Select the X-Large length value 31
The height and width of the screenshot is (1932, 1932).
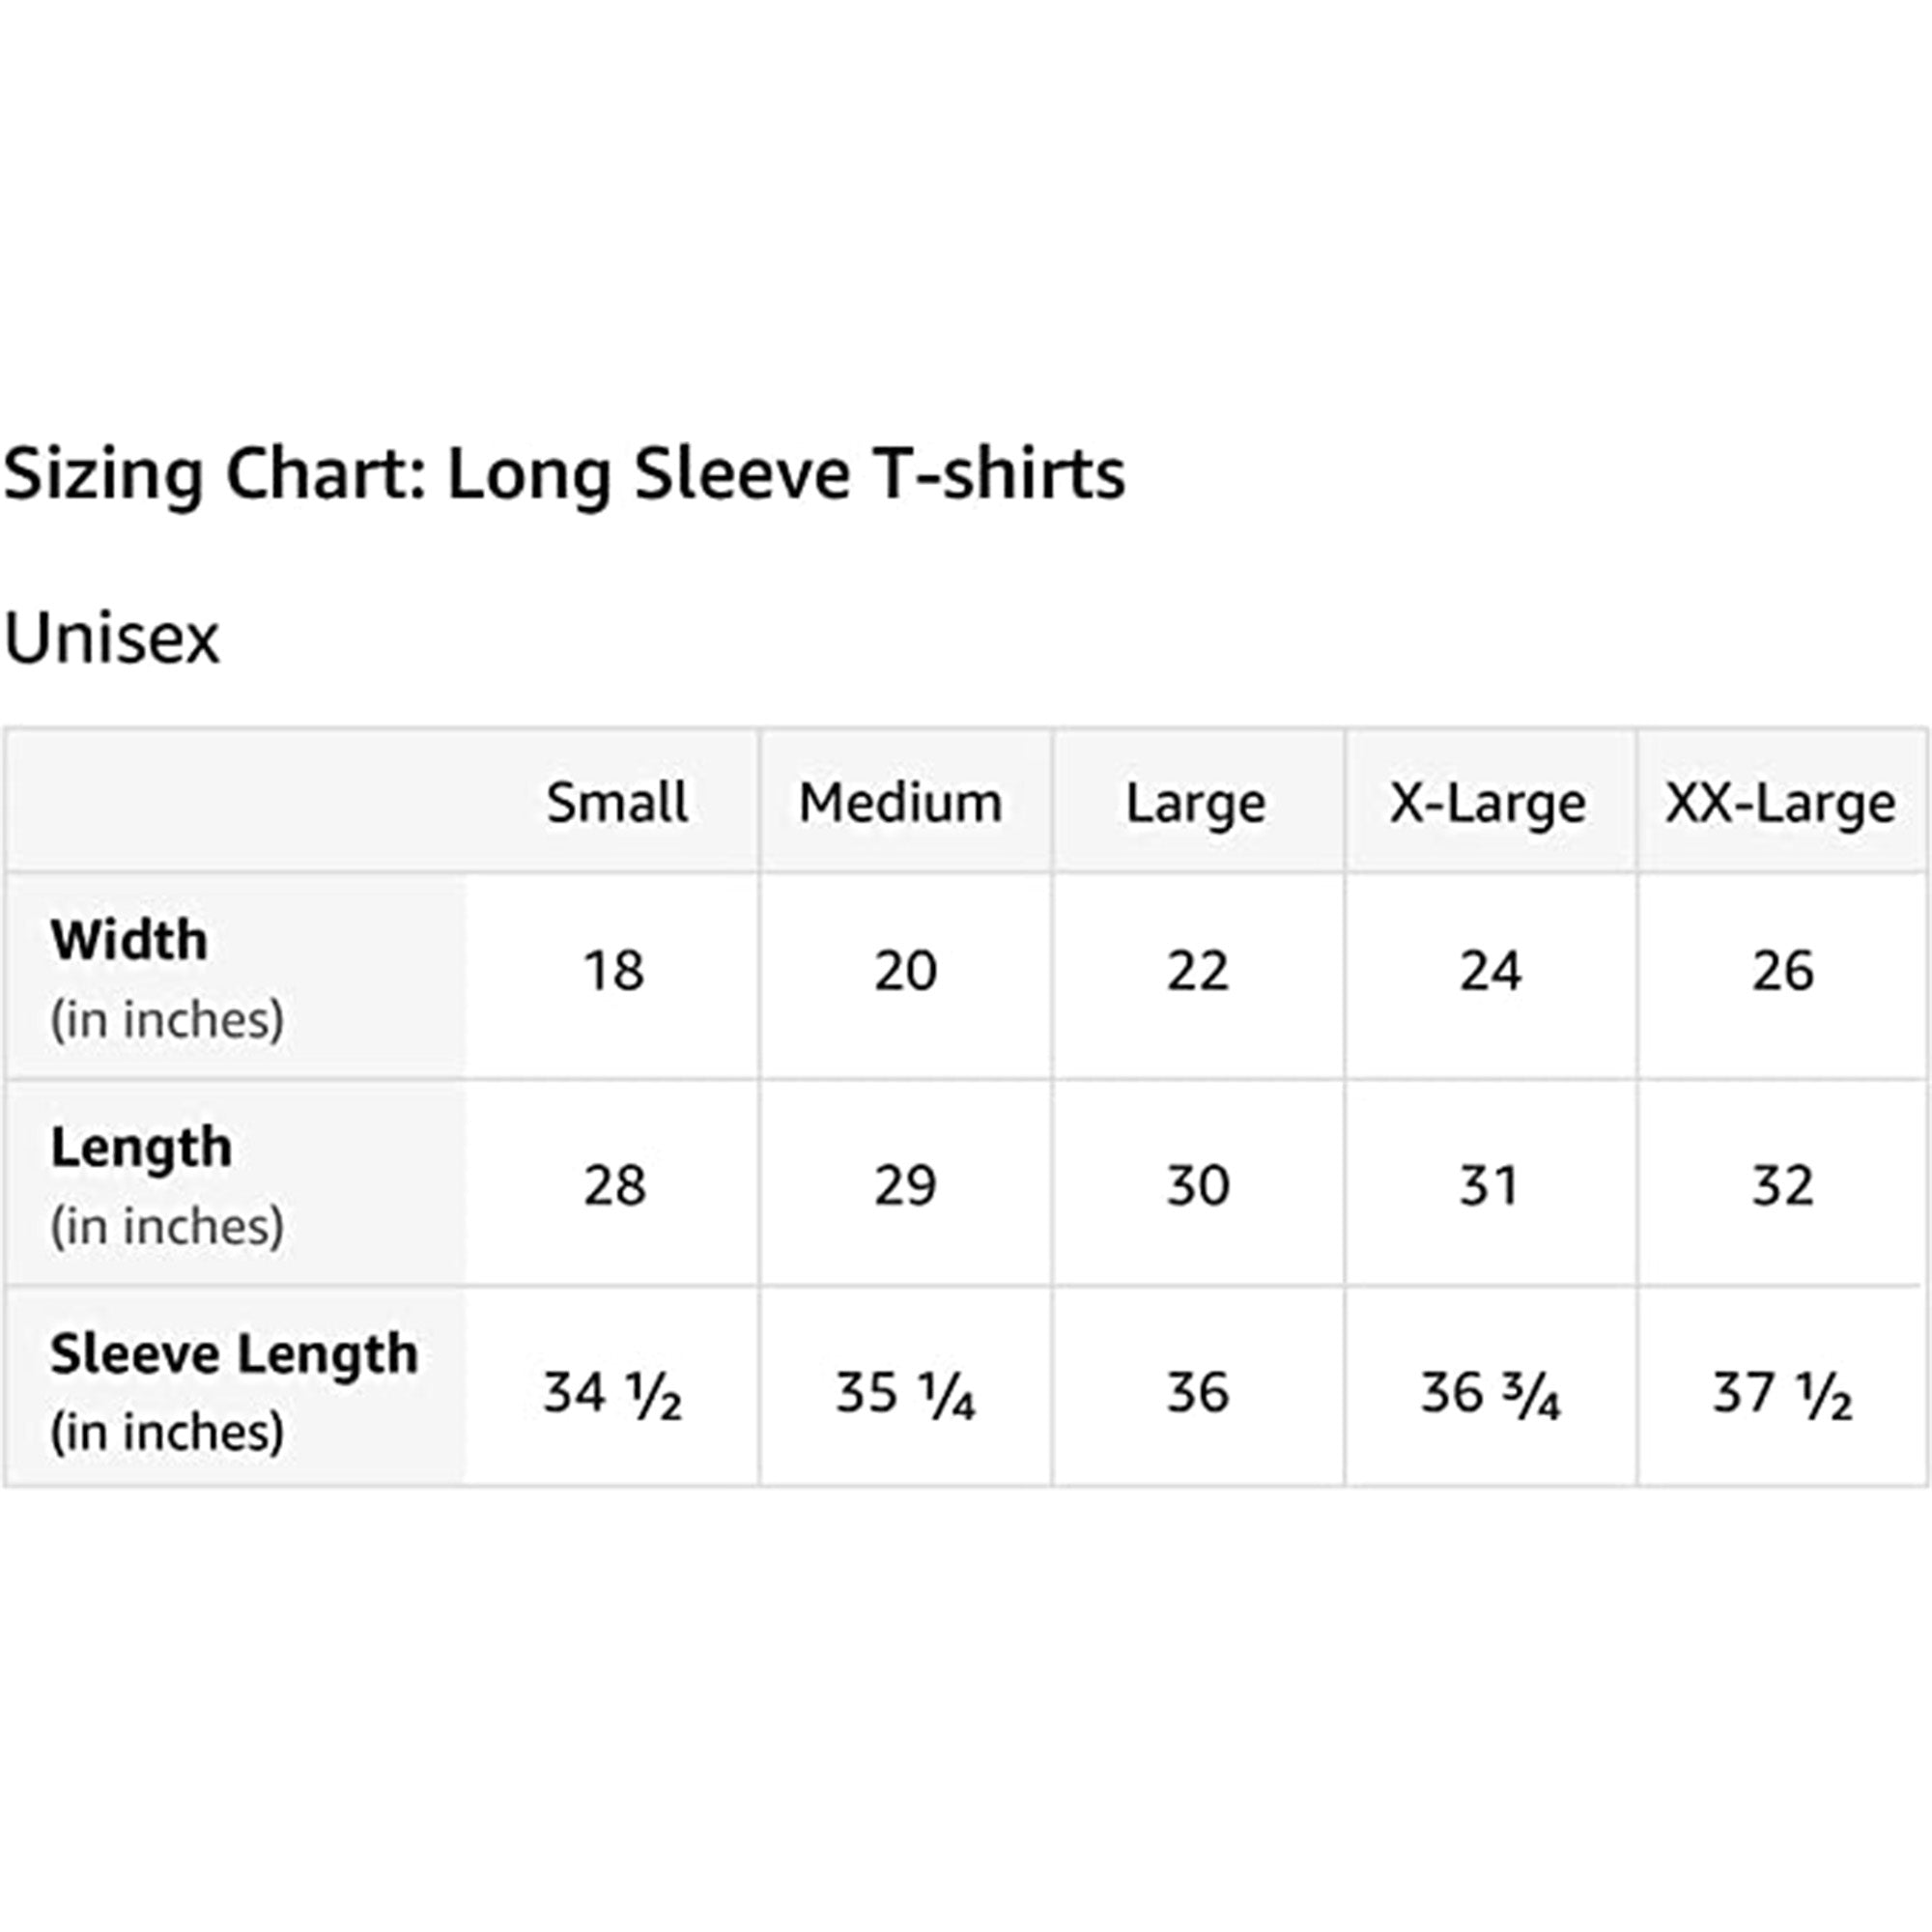[1488, 1186]
